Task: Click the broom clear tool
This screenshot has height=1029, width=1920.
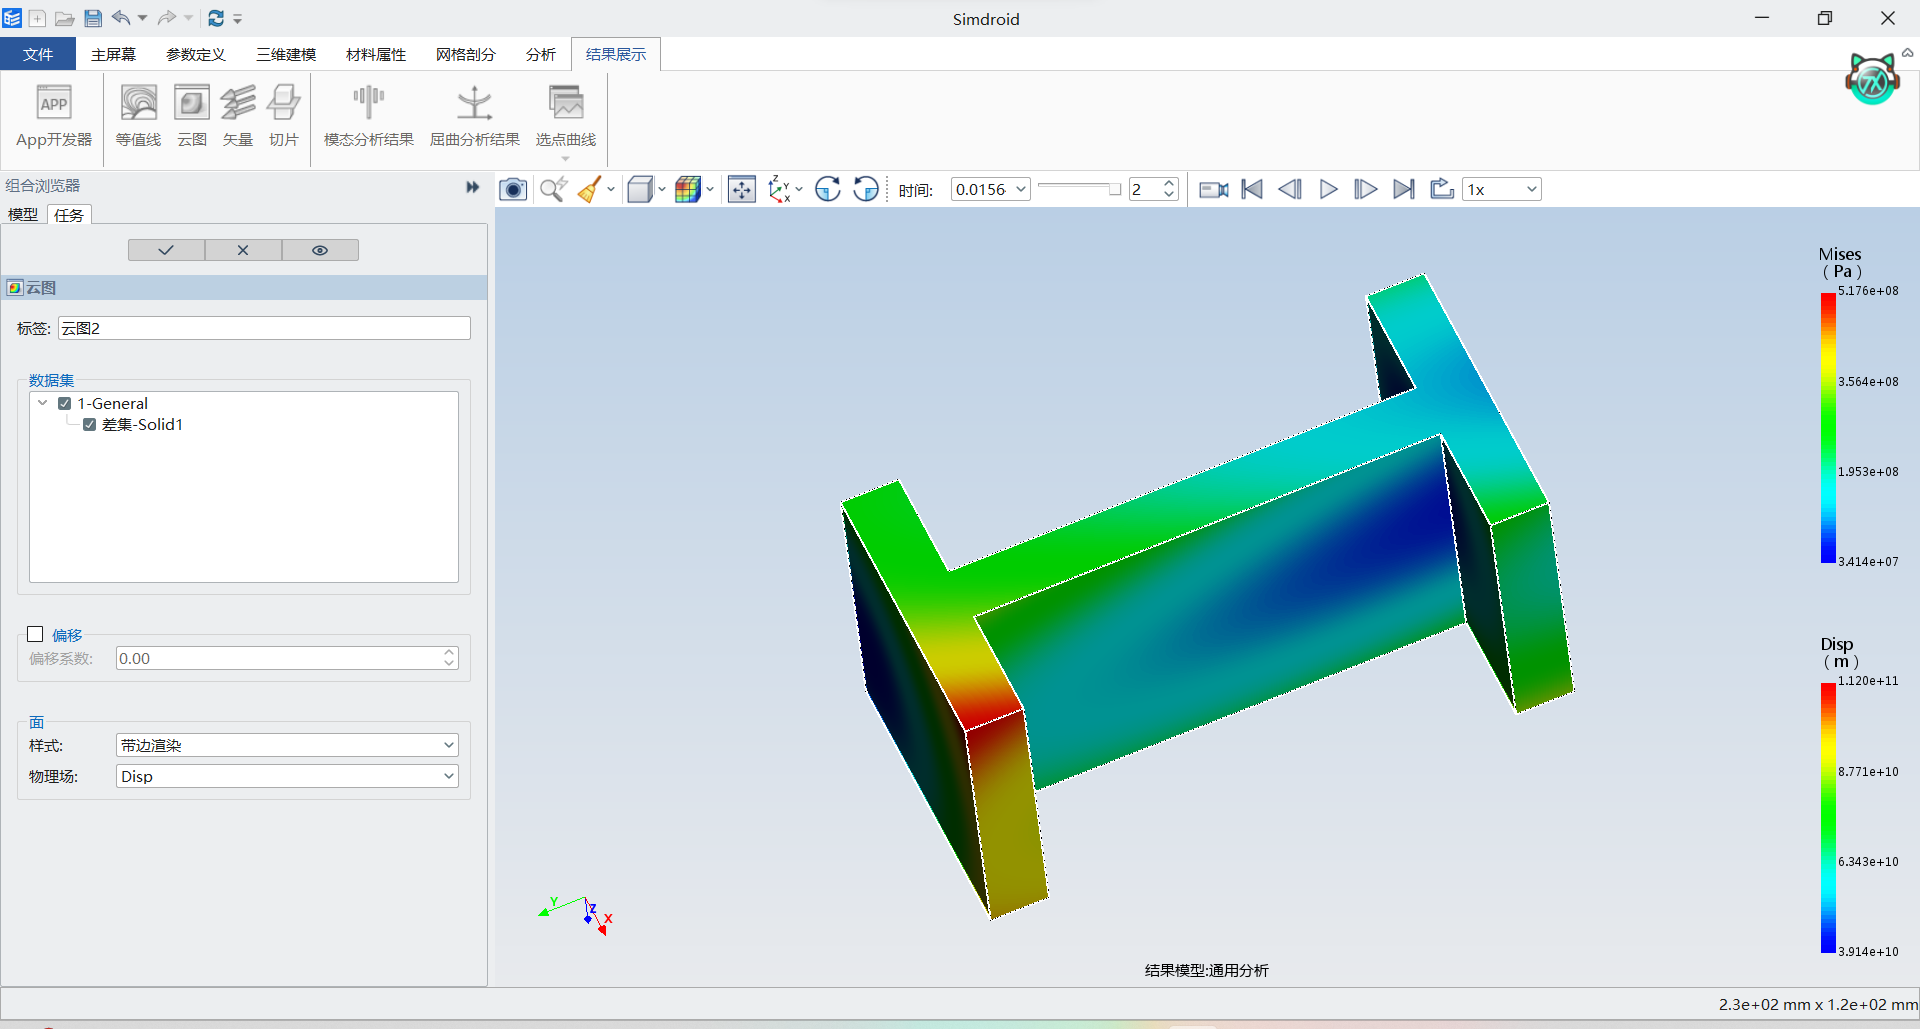Action: point(589,189)
